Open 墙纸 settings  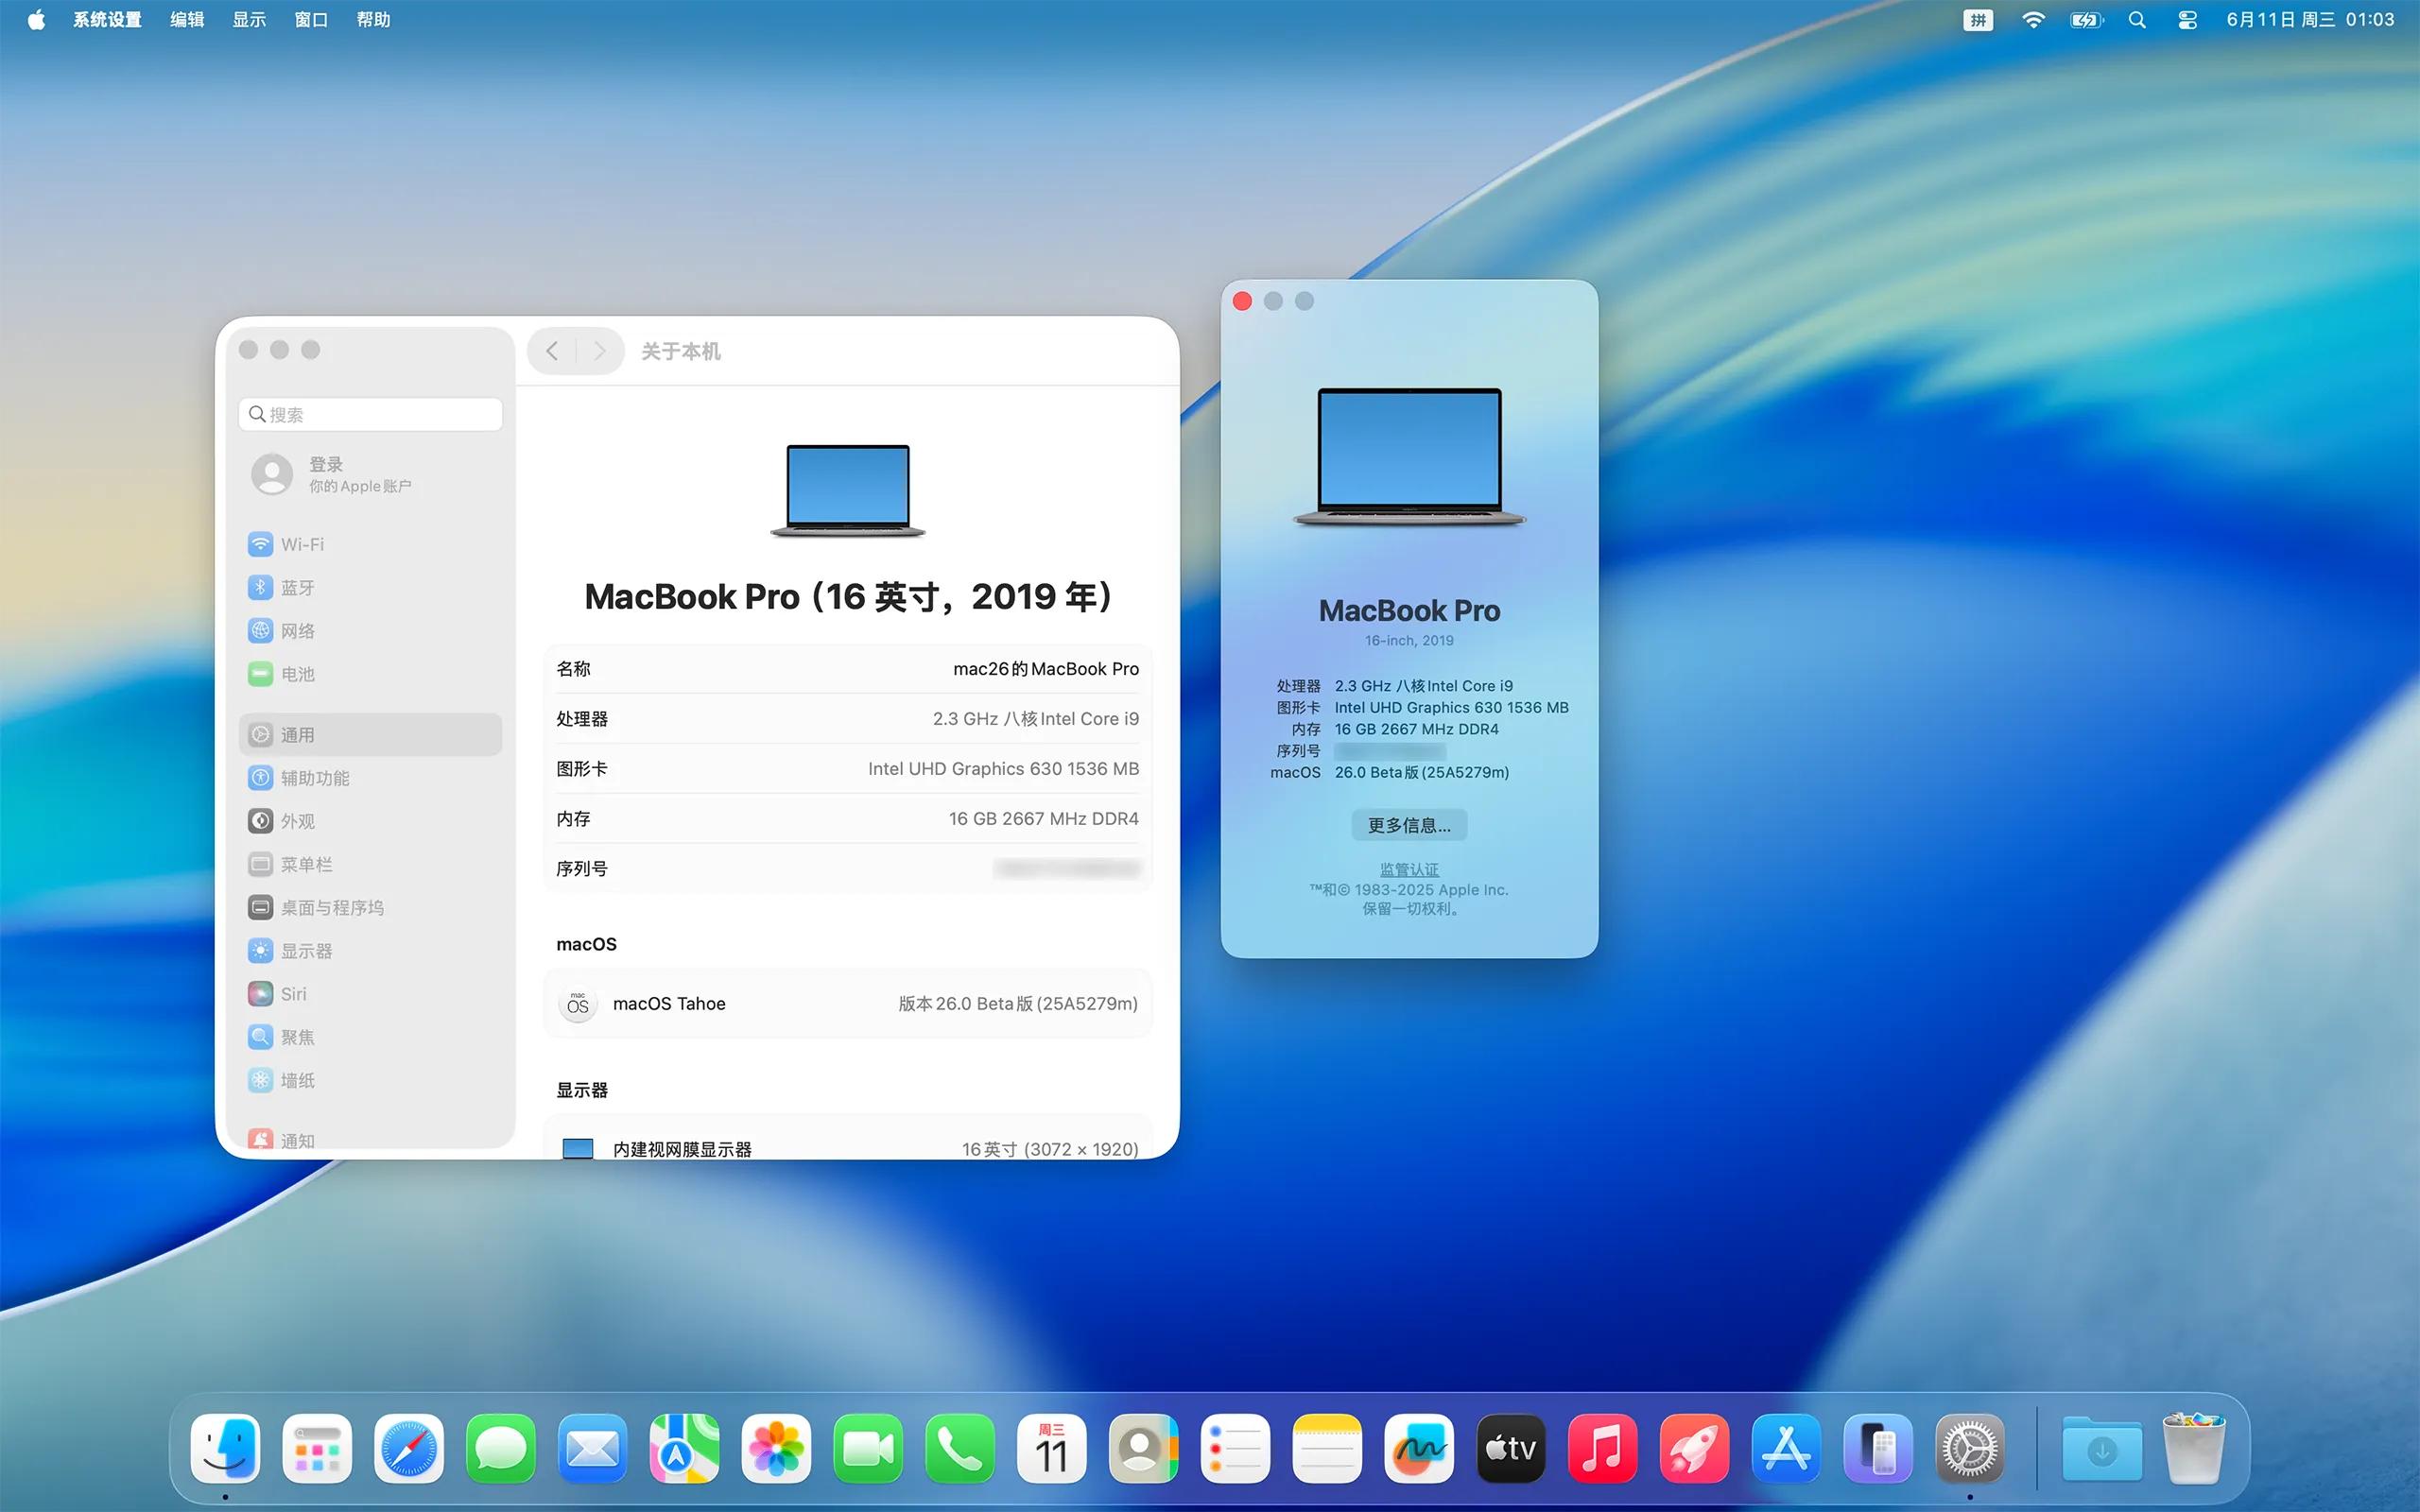297,1080
